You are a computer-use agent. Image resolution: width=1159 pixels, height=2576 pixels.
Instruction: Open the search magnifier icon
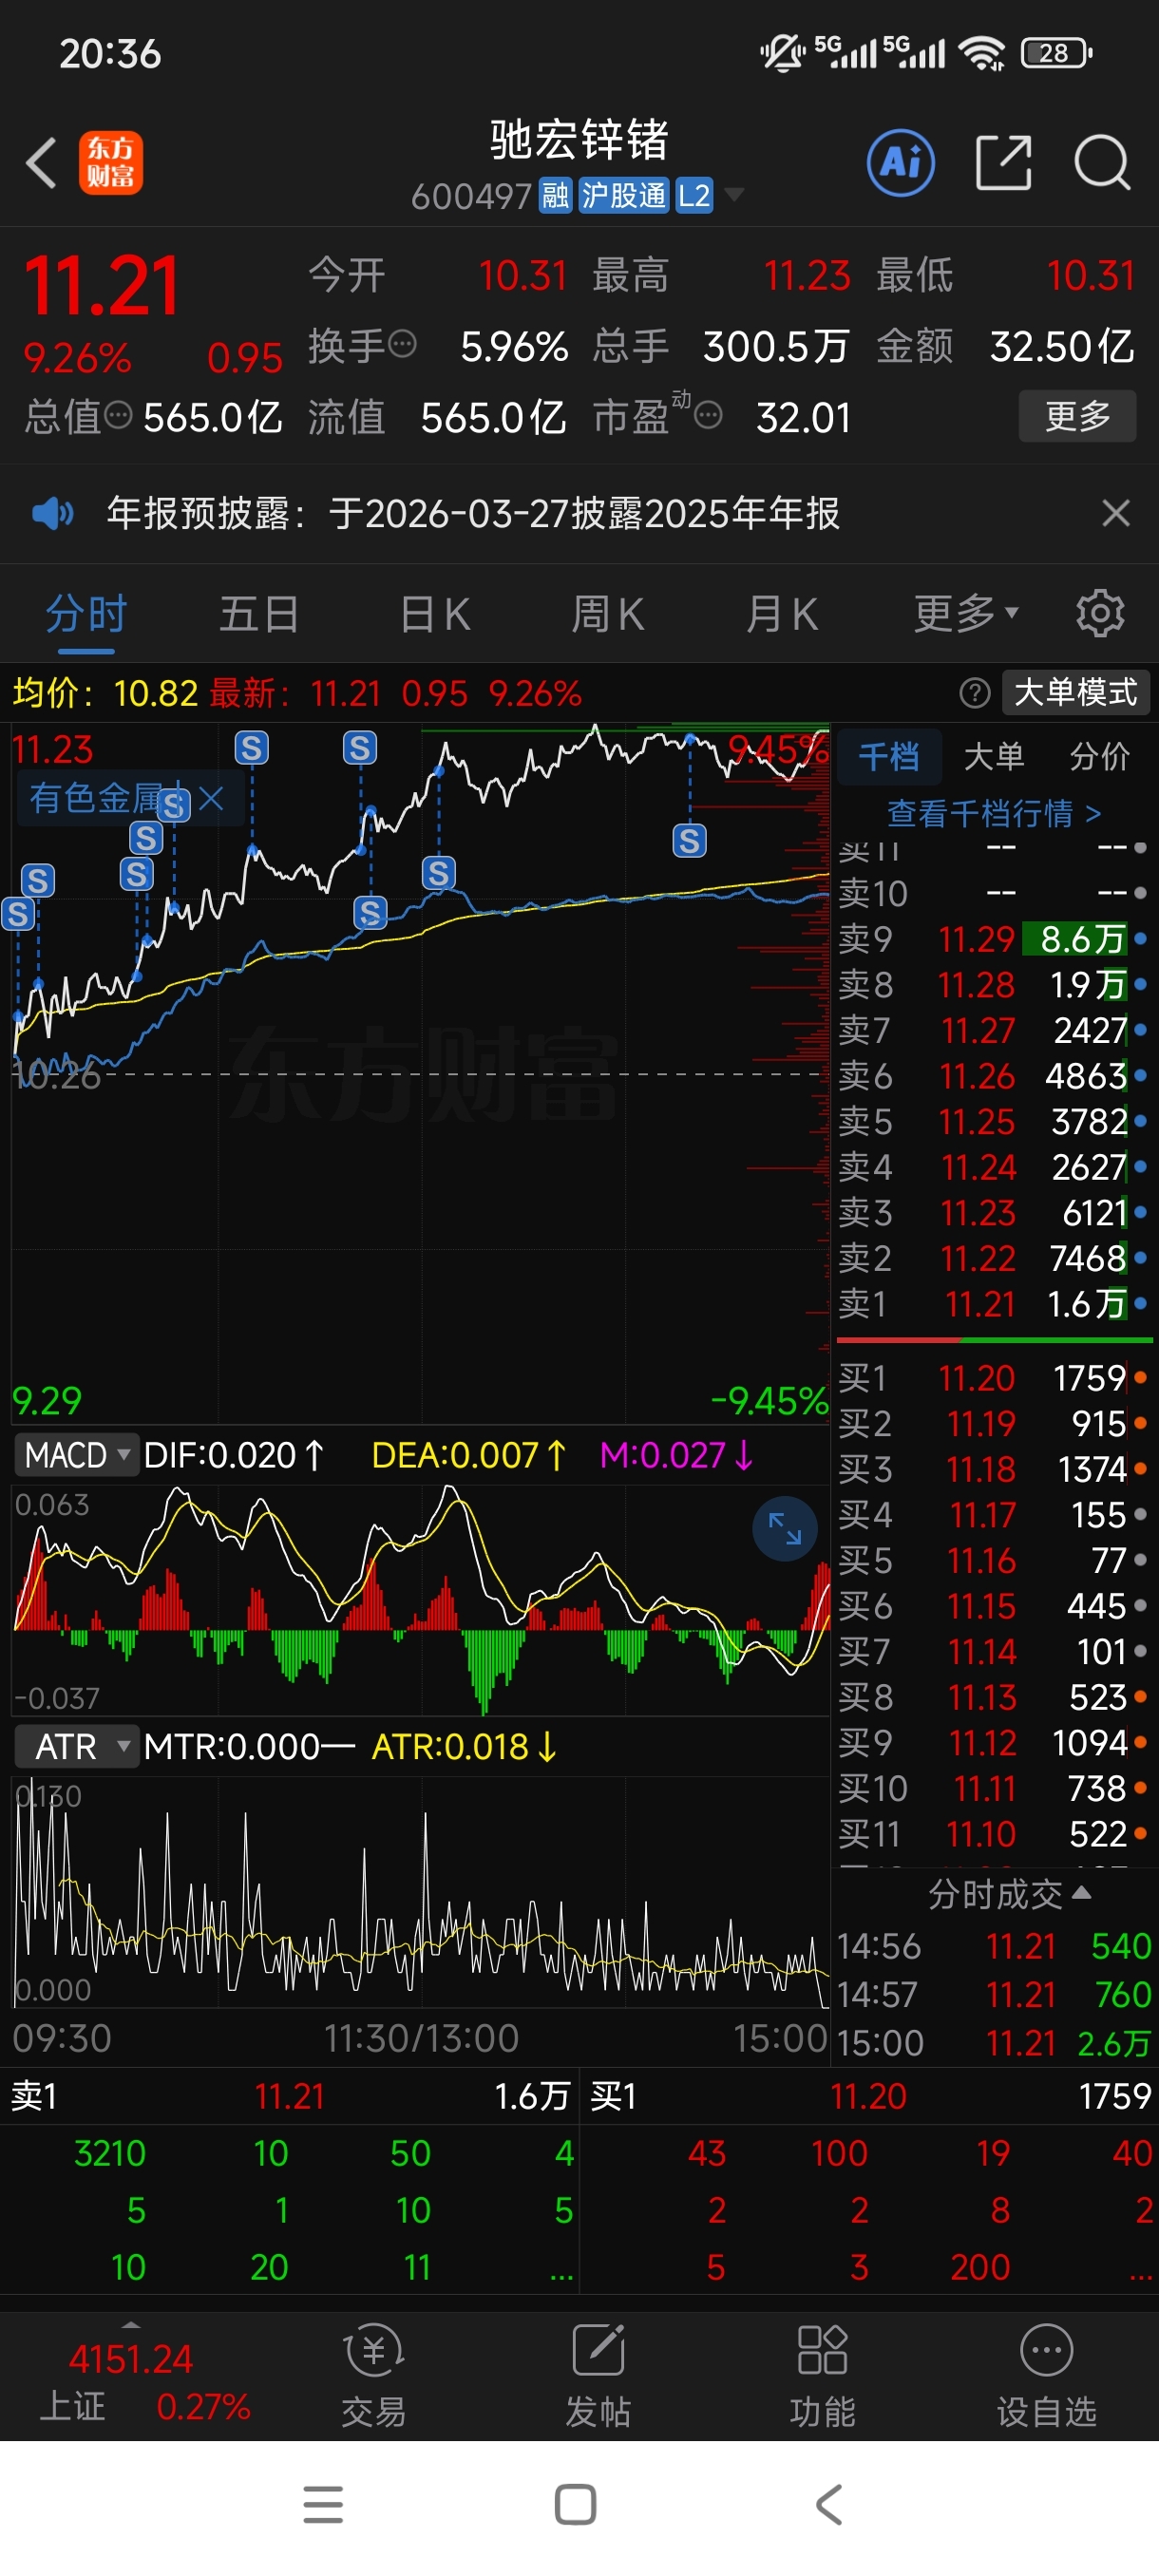click(x=1101, y=162)
